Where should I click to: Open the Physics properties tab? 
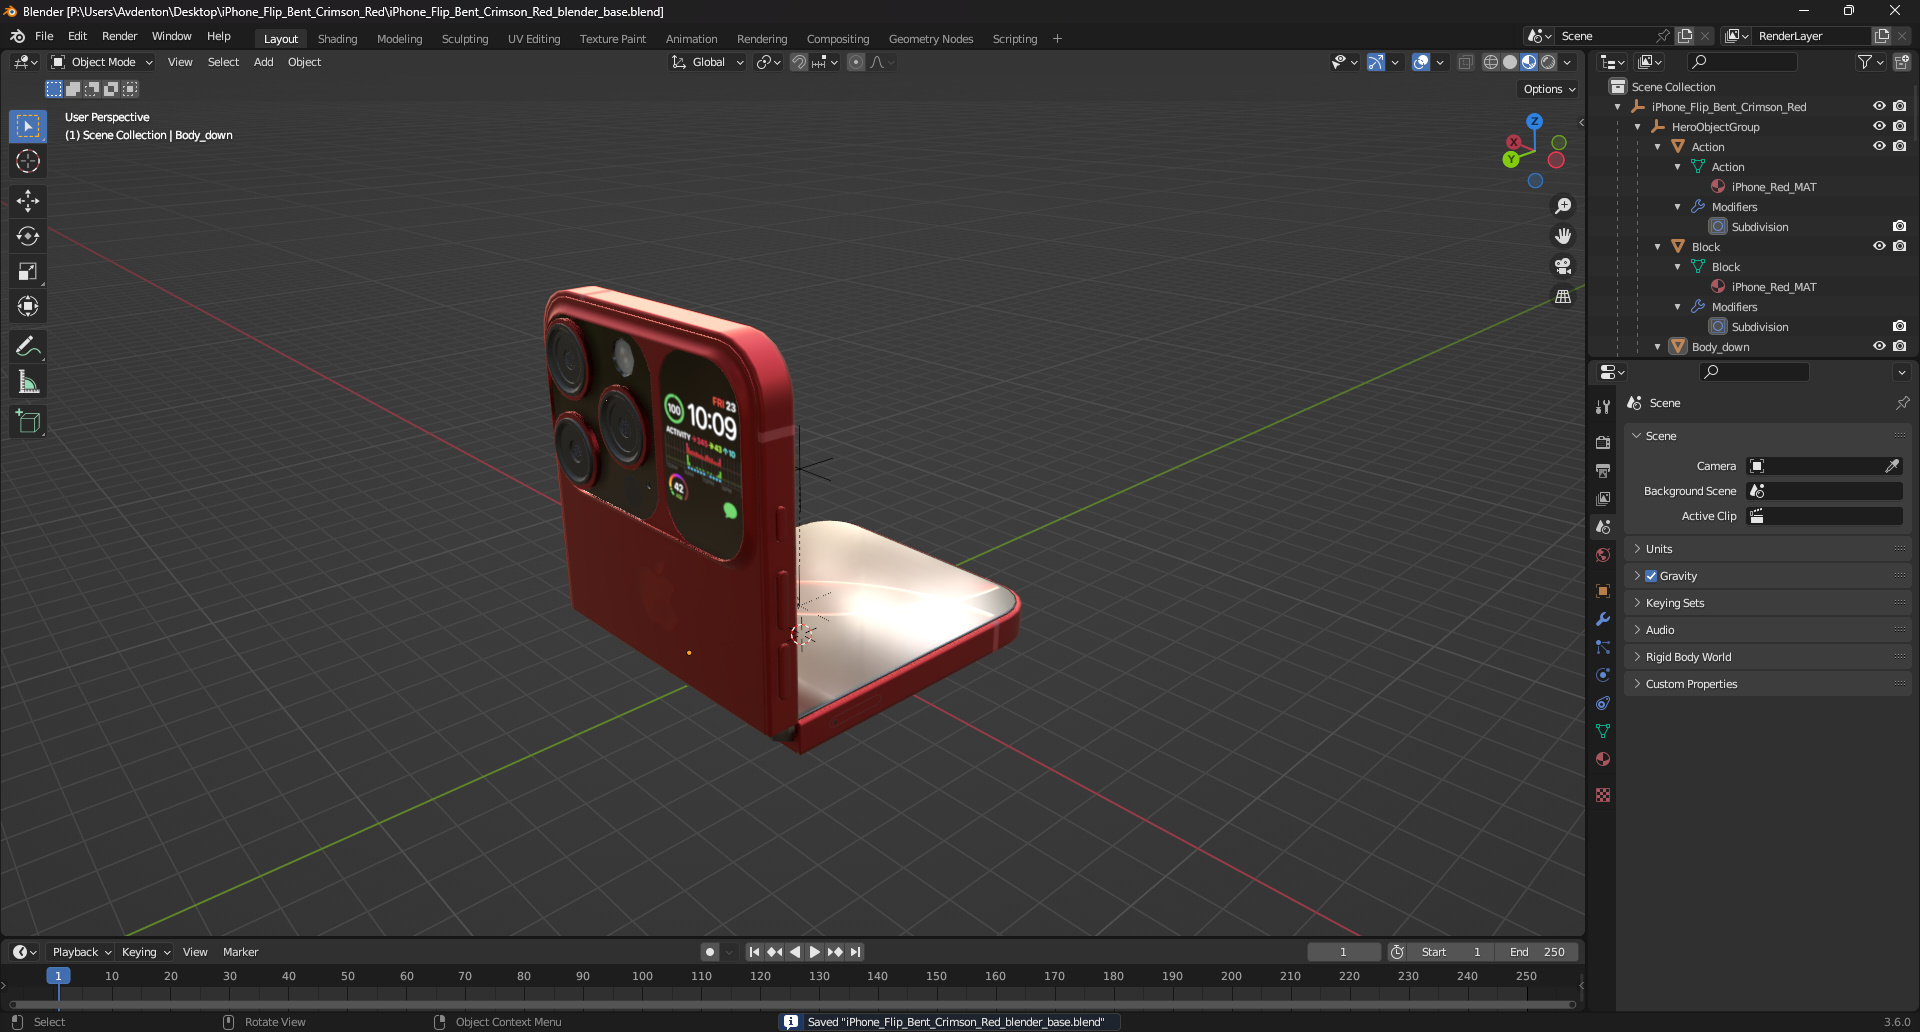pos(1603,675)
